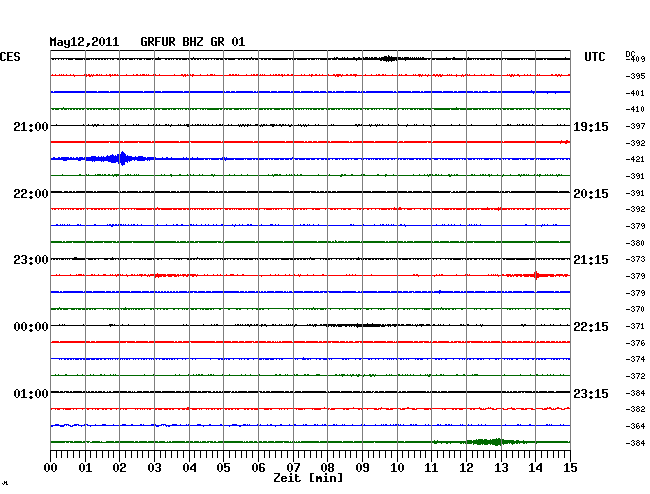The height and width of the screenshot is (494, 650).
Task: Click minute 10 on time axis
Action: [x=397, y=468]
